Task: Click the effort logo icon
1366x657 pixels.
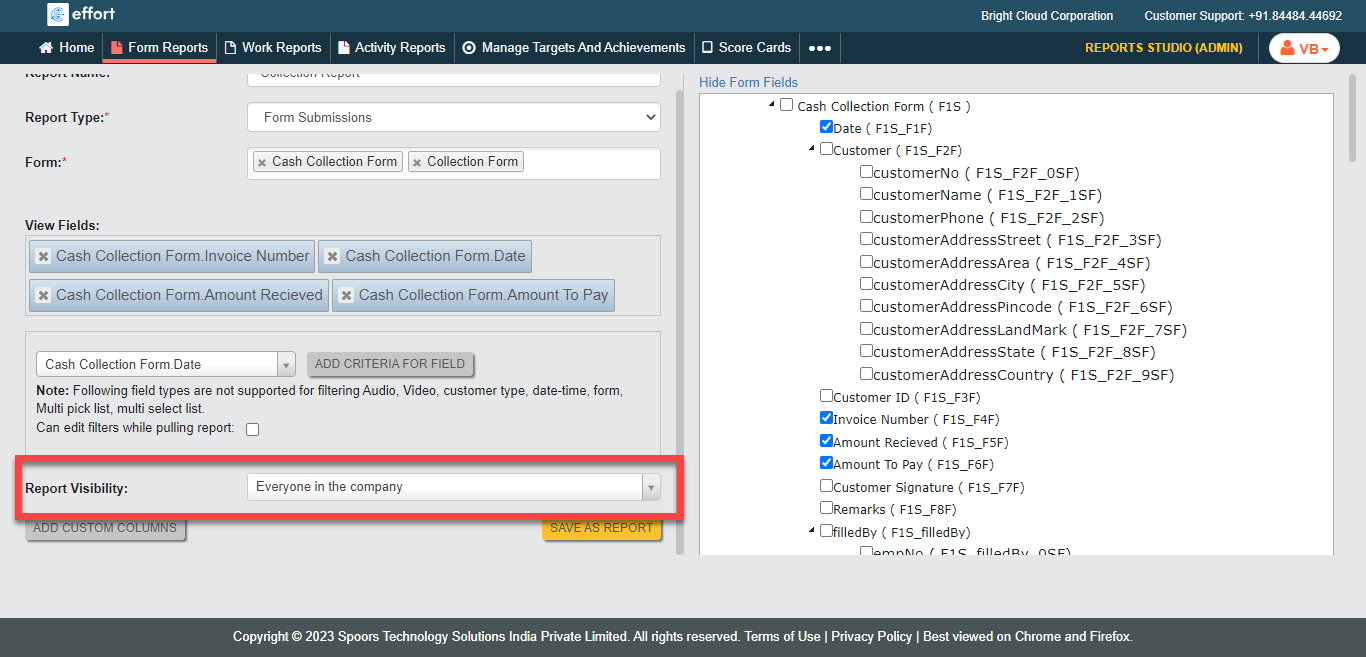Action: [x=58, y=14]
